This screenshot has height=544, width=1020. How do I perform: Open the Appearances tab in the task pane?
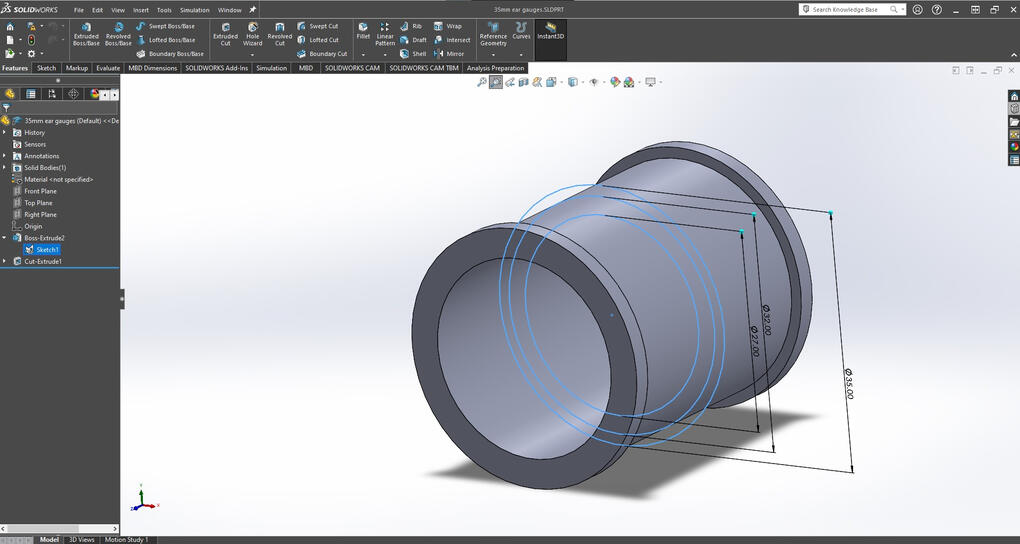pos(1014,147)
